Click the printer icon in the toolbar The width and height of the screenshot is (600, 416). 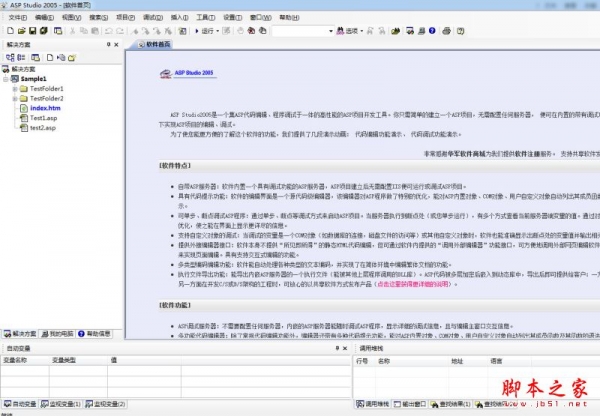(447, 31)
